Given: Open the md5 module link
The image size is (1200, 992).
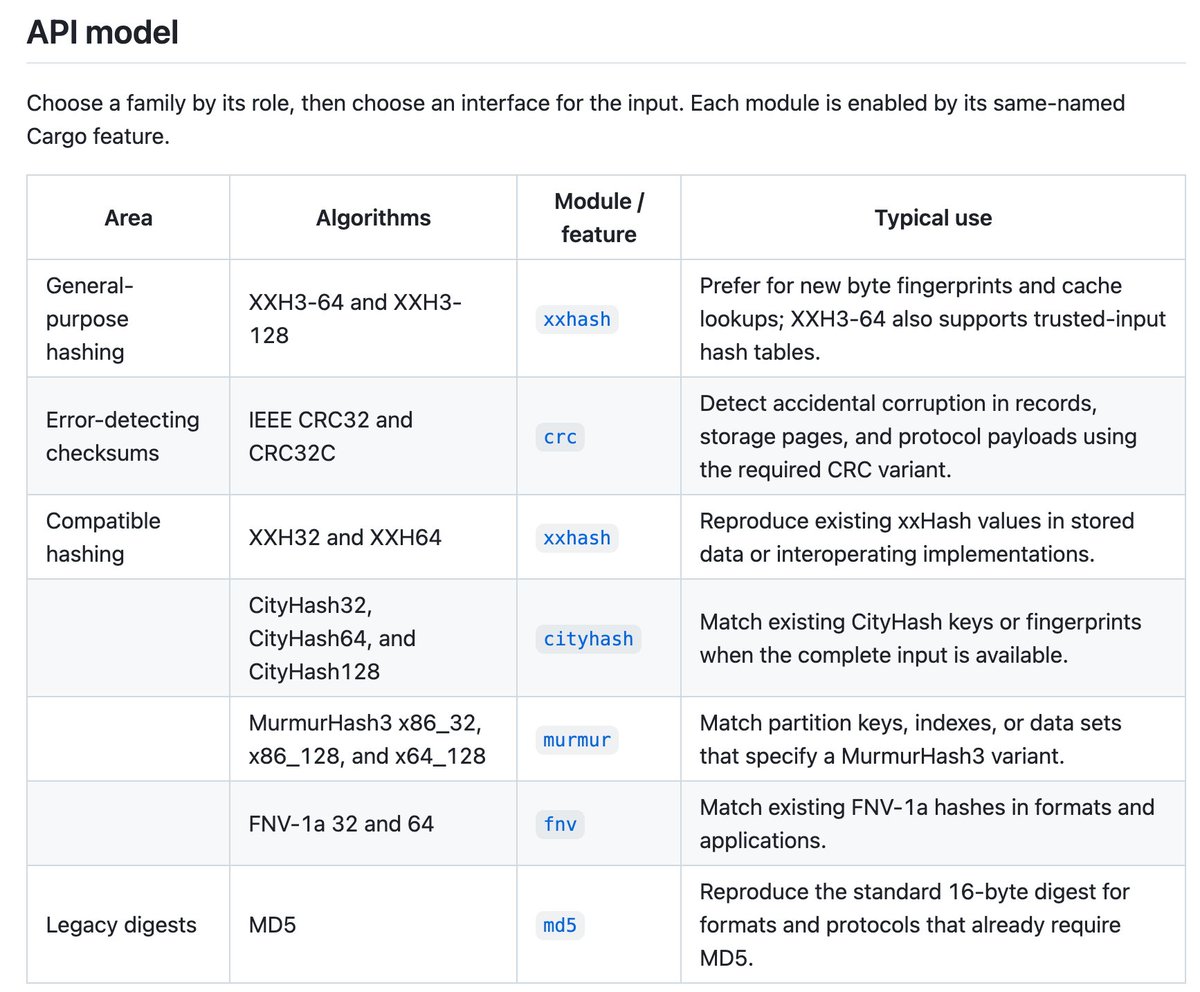Looking at the screenshot, I should pos(560,925).
